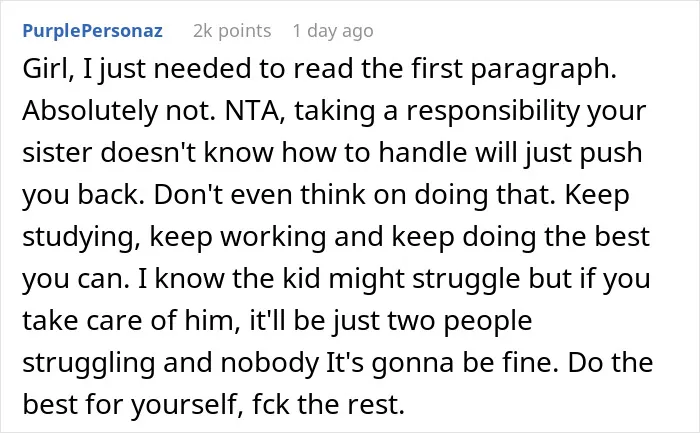
Task: Click the word "studying," in the comment
Action: pos(82,237)
